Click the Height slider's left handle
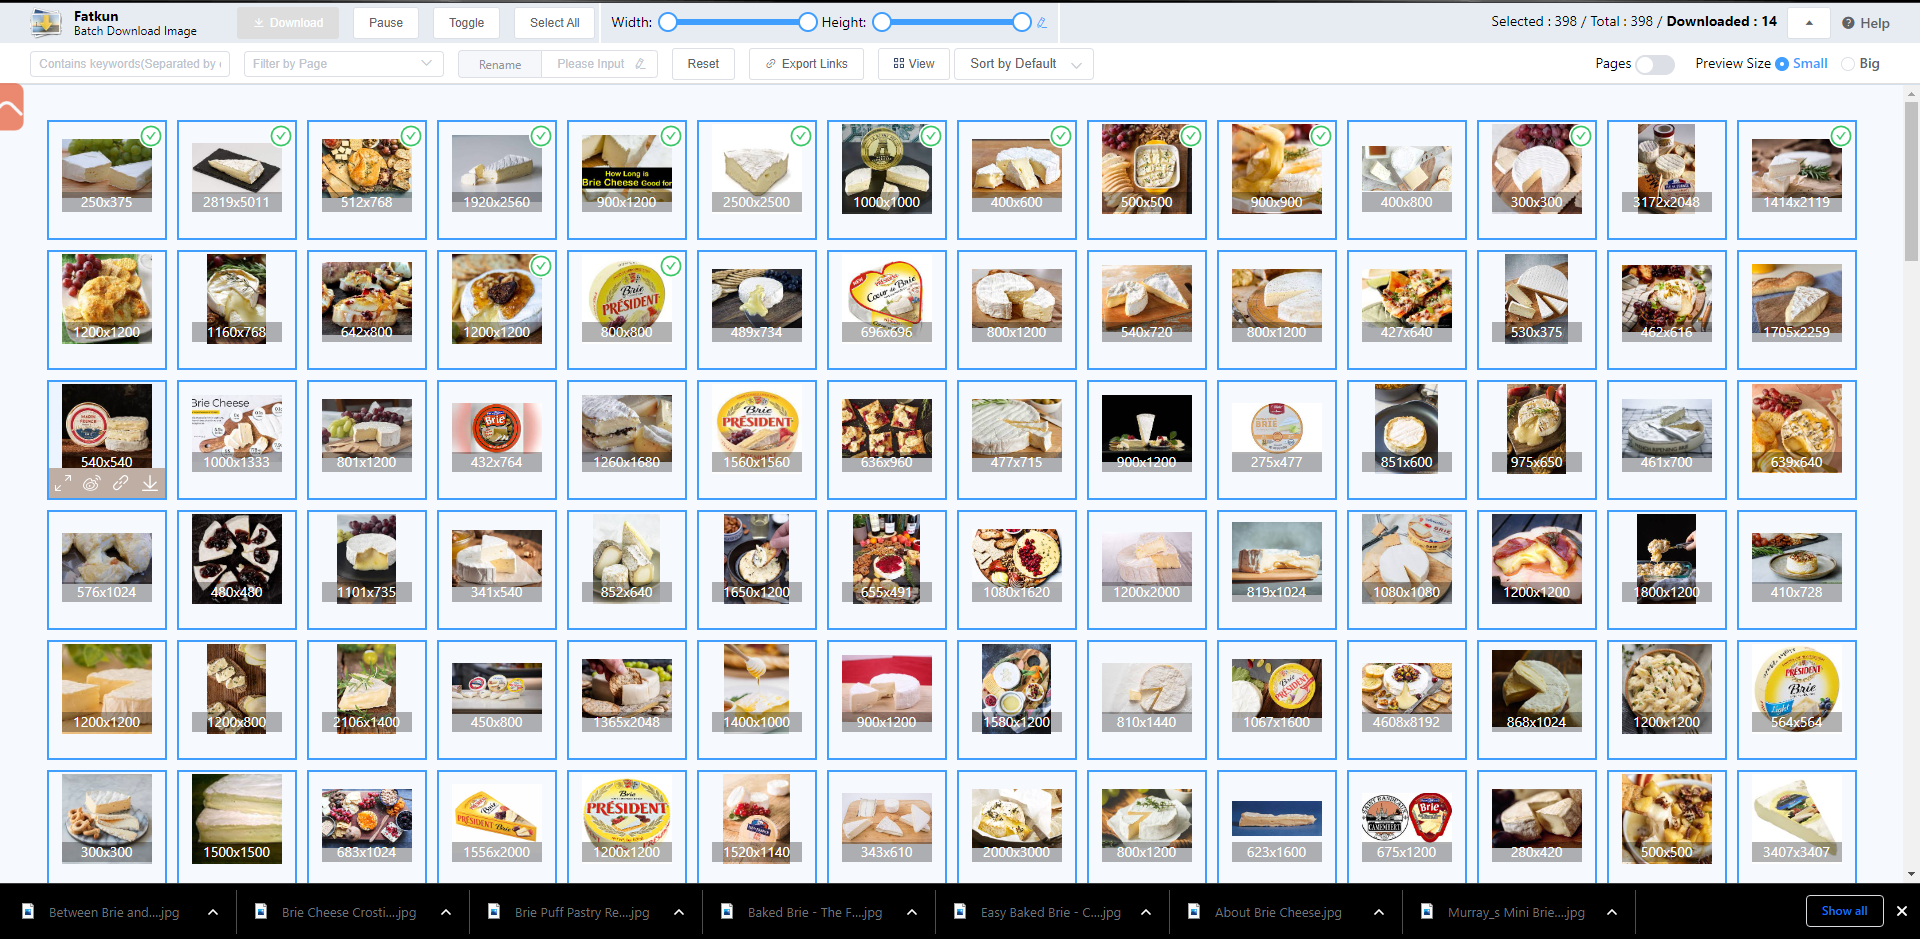This screenshot has height=939, width=1920. coord(882,22)
